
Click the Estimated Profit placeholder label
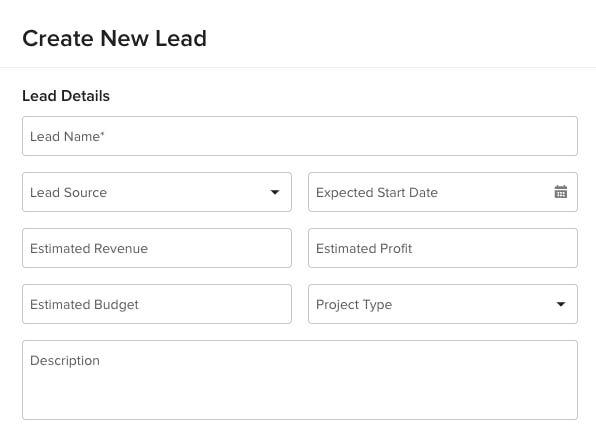[x=364, y=248]
